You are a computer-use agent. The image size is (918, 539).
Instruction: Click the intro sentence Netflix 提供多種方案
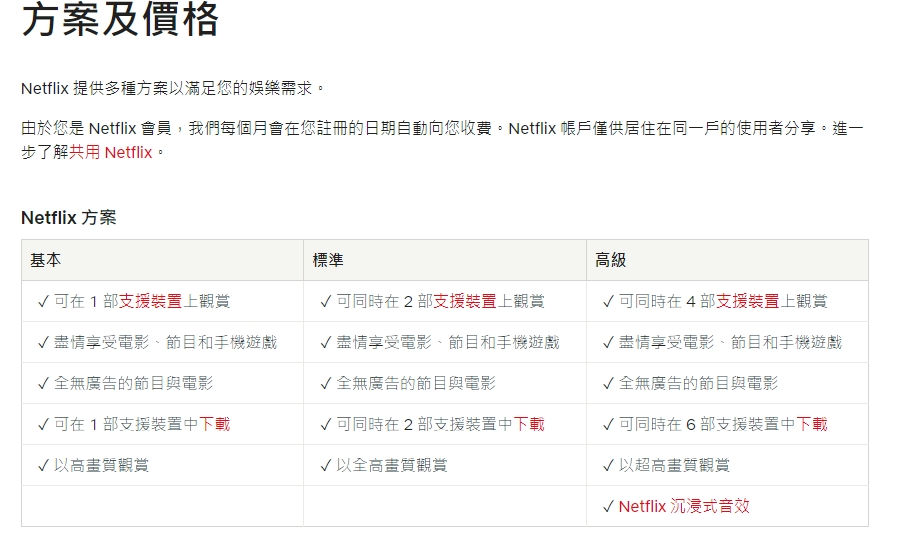coord(173,88)
